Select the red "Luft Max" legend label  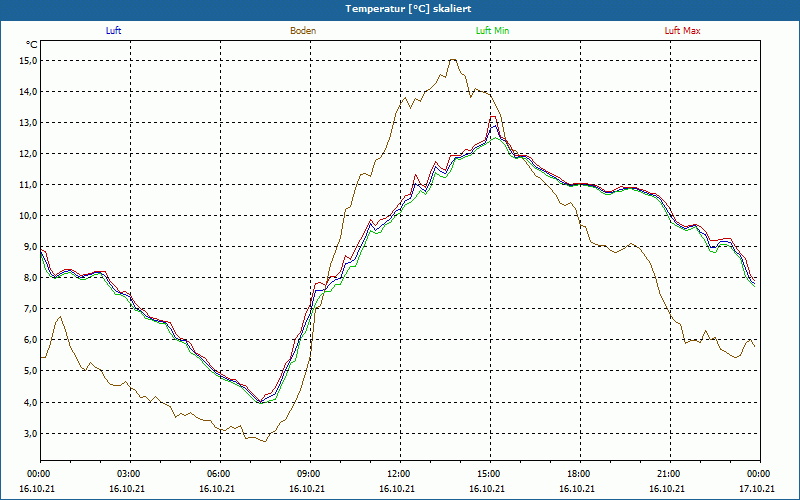682,31
